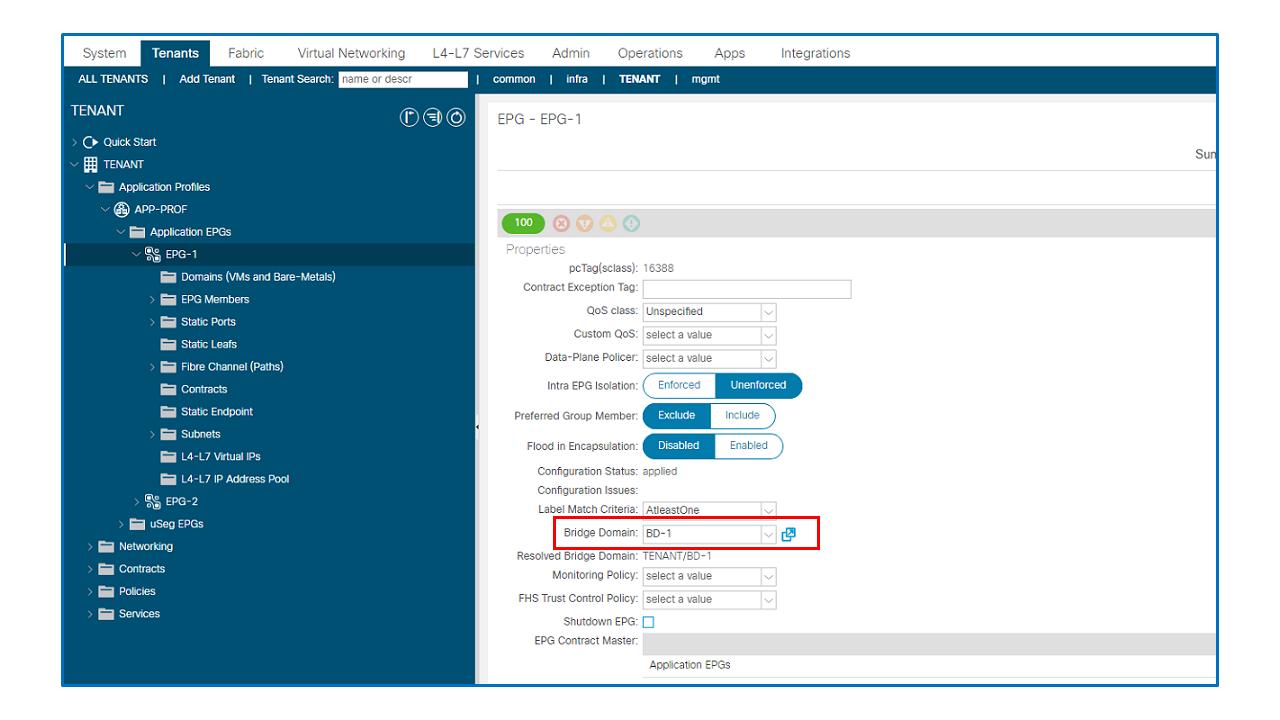
Task: Click the Add Tenant link
Action: pyautogui.click(x=207, y=79)
